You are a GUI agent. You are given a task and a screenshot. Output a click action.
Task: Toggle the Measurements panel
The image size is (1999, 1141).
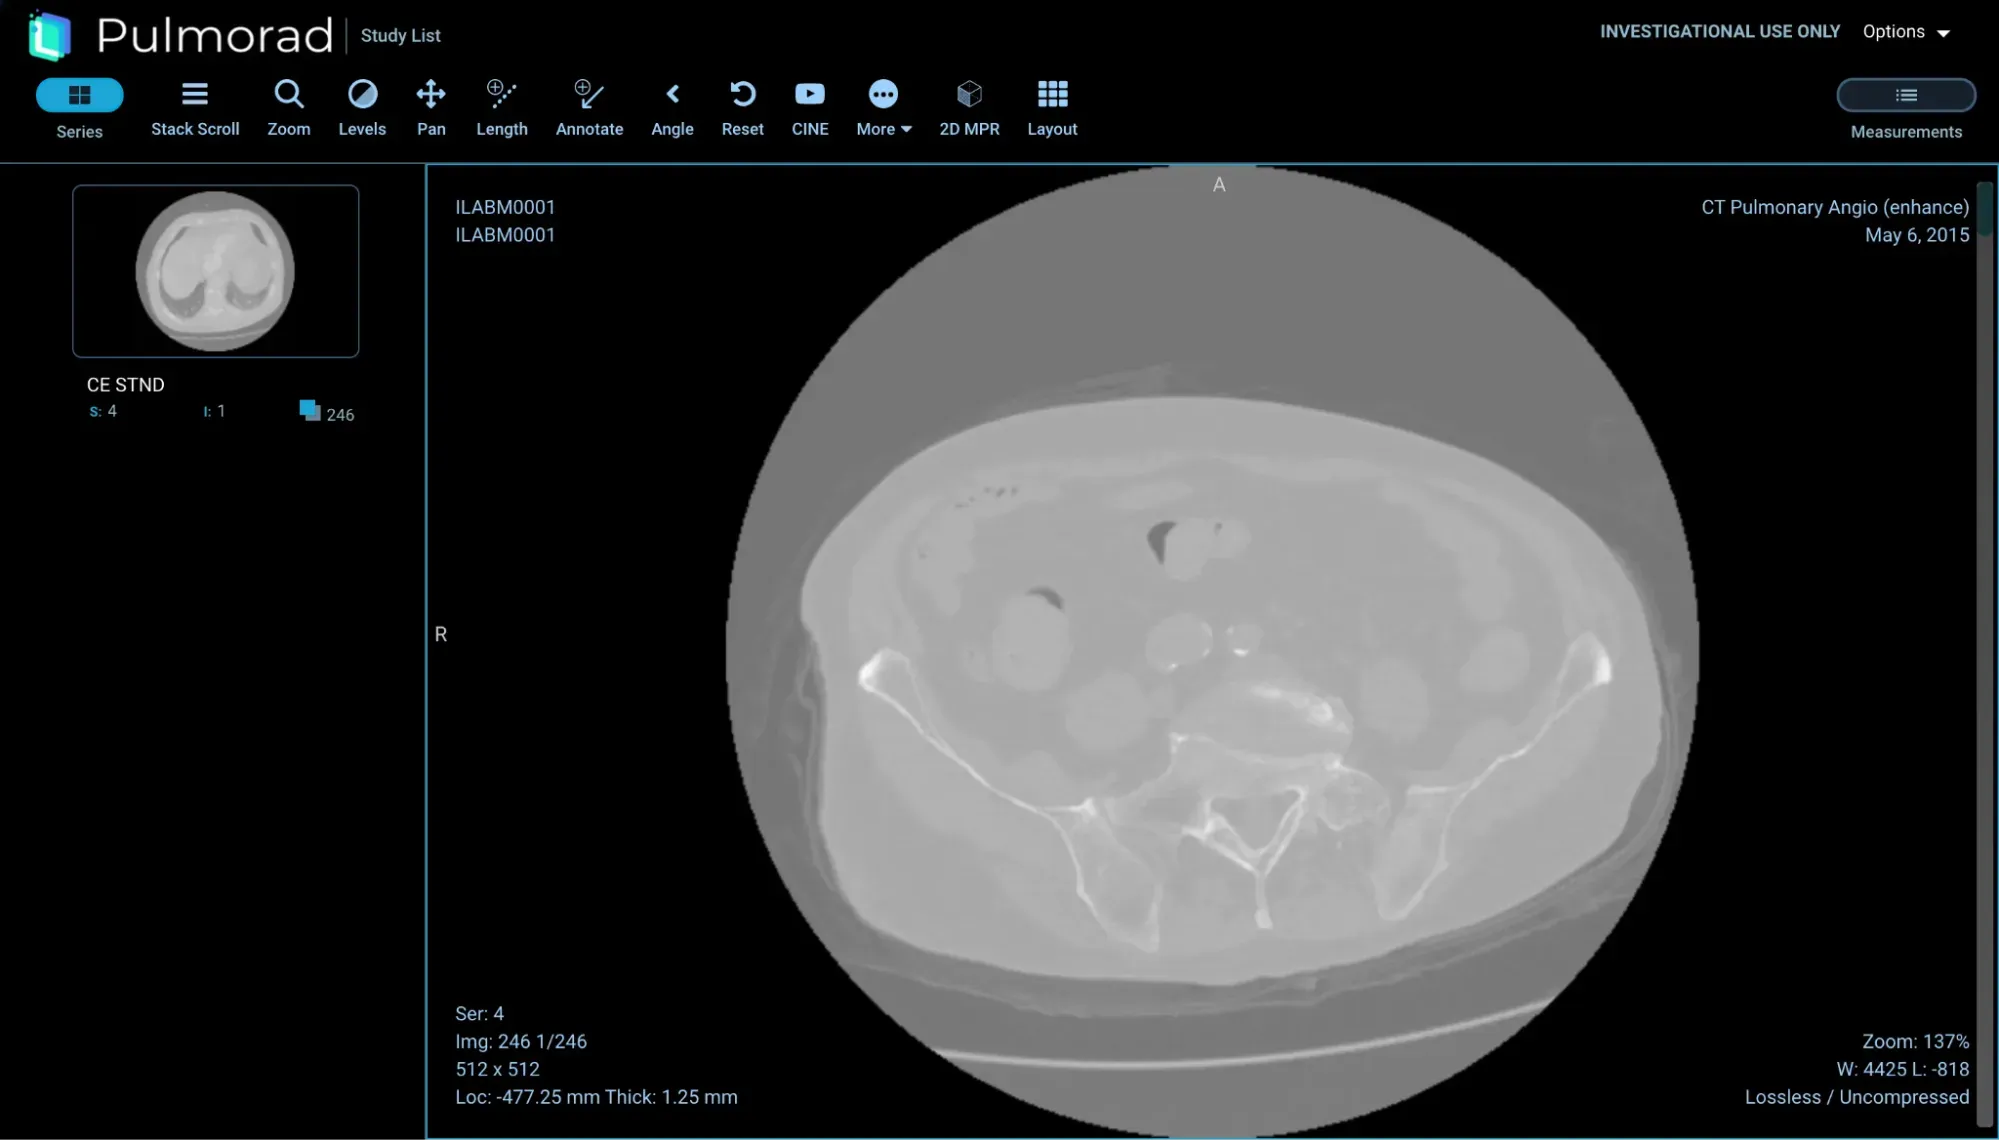click(x=1906, y=96)
